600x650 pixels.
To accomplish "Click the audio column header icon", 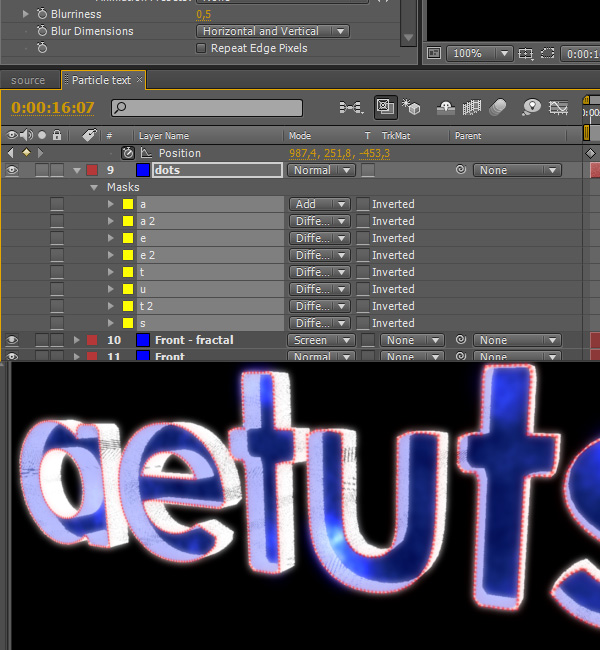I will (27, 135).
